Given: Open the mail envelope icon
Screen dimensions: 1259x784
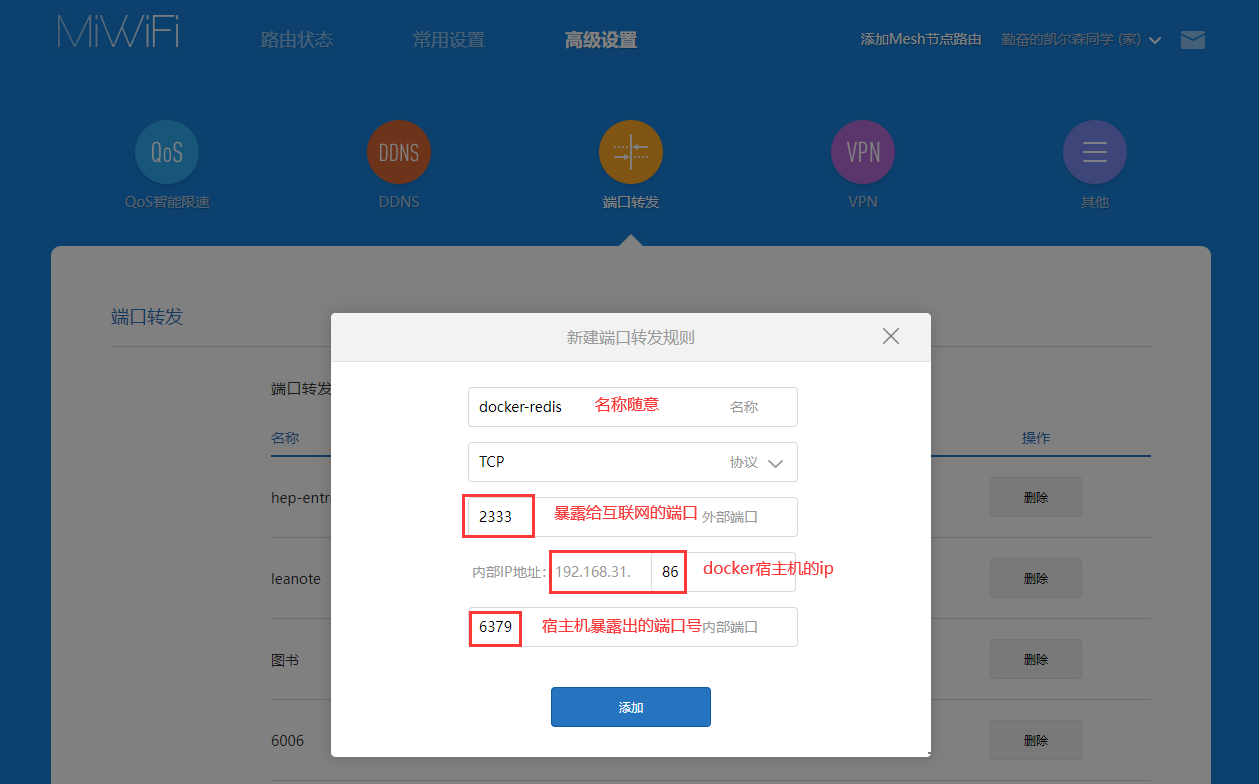Looking at the screenshot, I should (1193, 40).
